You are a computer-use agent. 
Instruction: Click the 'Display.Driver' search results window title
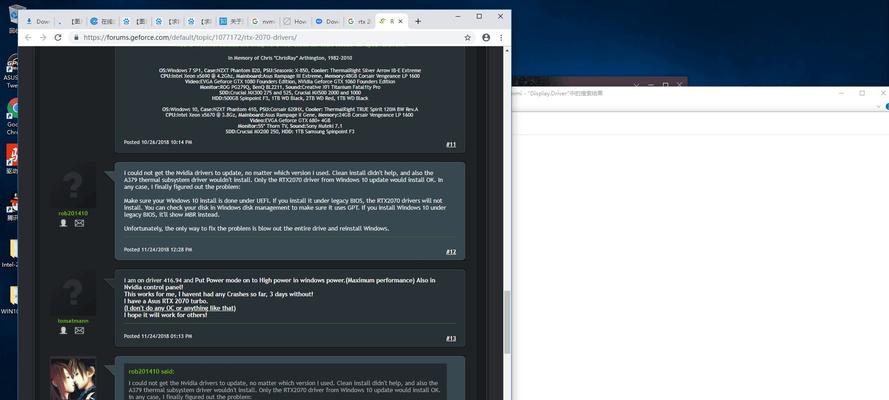(x=558, y=93)
